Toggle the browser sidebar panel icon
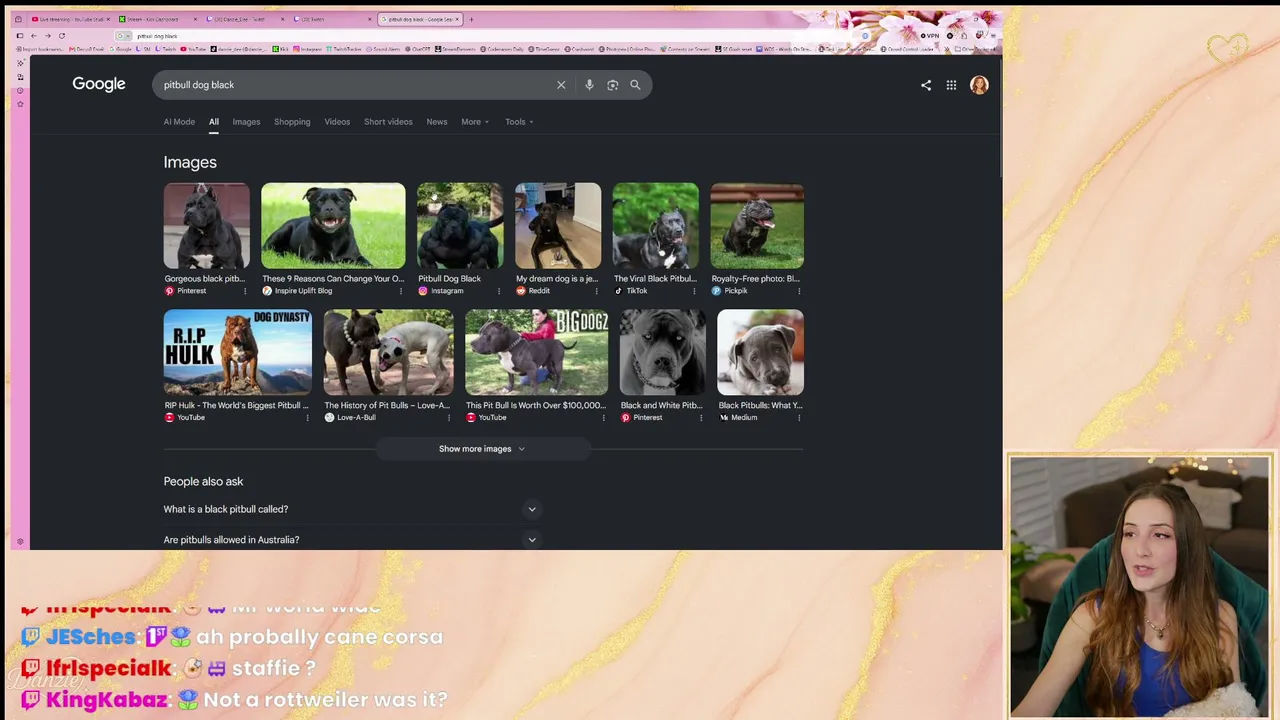 [x=19, y=36]
